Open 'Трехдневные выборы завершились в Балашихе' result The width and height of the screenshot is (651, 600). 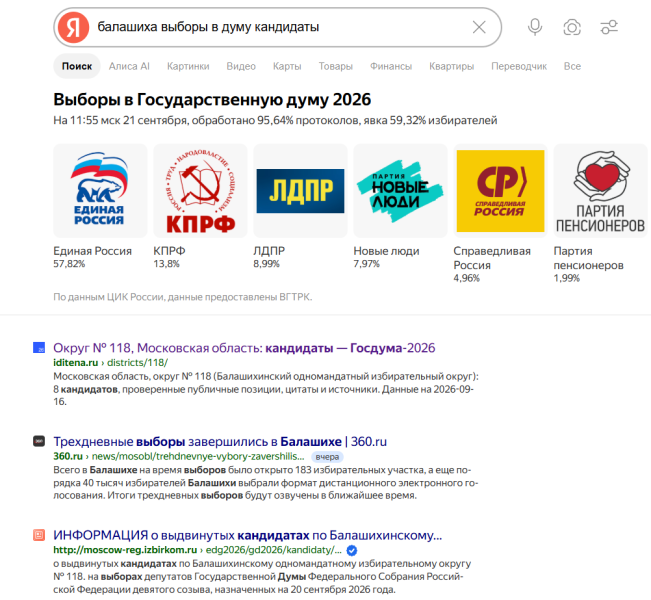(x=220, y=441)
